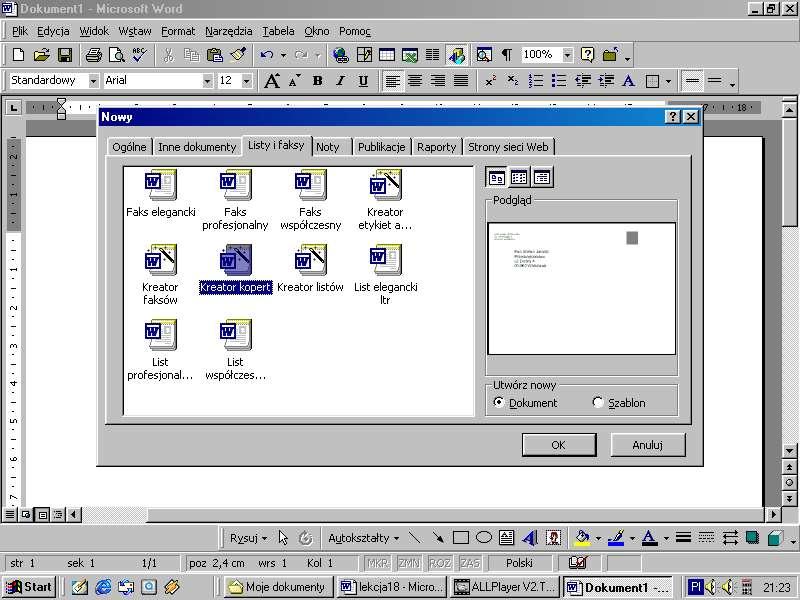The width and height of the screenshot is (800, 600).
Task: Open the Narzędzia menu
Action: tap(229, 31)
